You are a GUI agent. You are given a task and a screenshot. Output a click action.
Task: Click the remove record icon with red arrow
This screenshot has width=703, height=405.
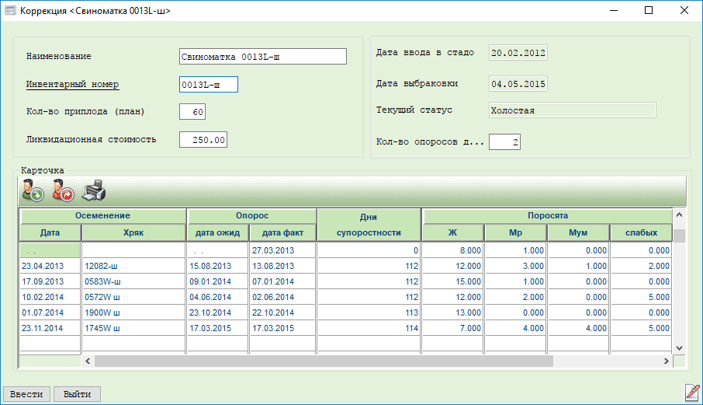62,191
